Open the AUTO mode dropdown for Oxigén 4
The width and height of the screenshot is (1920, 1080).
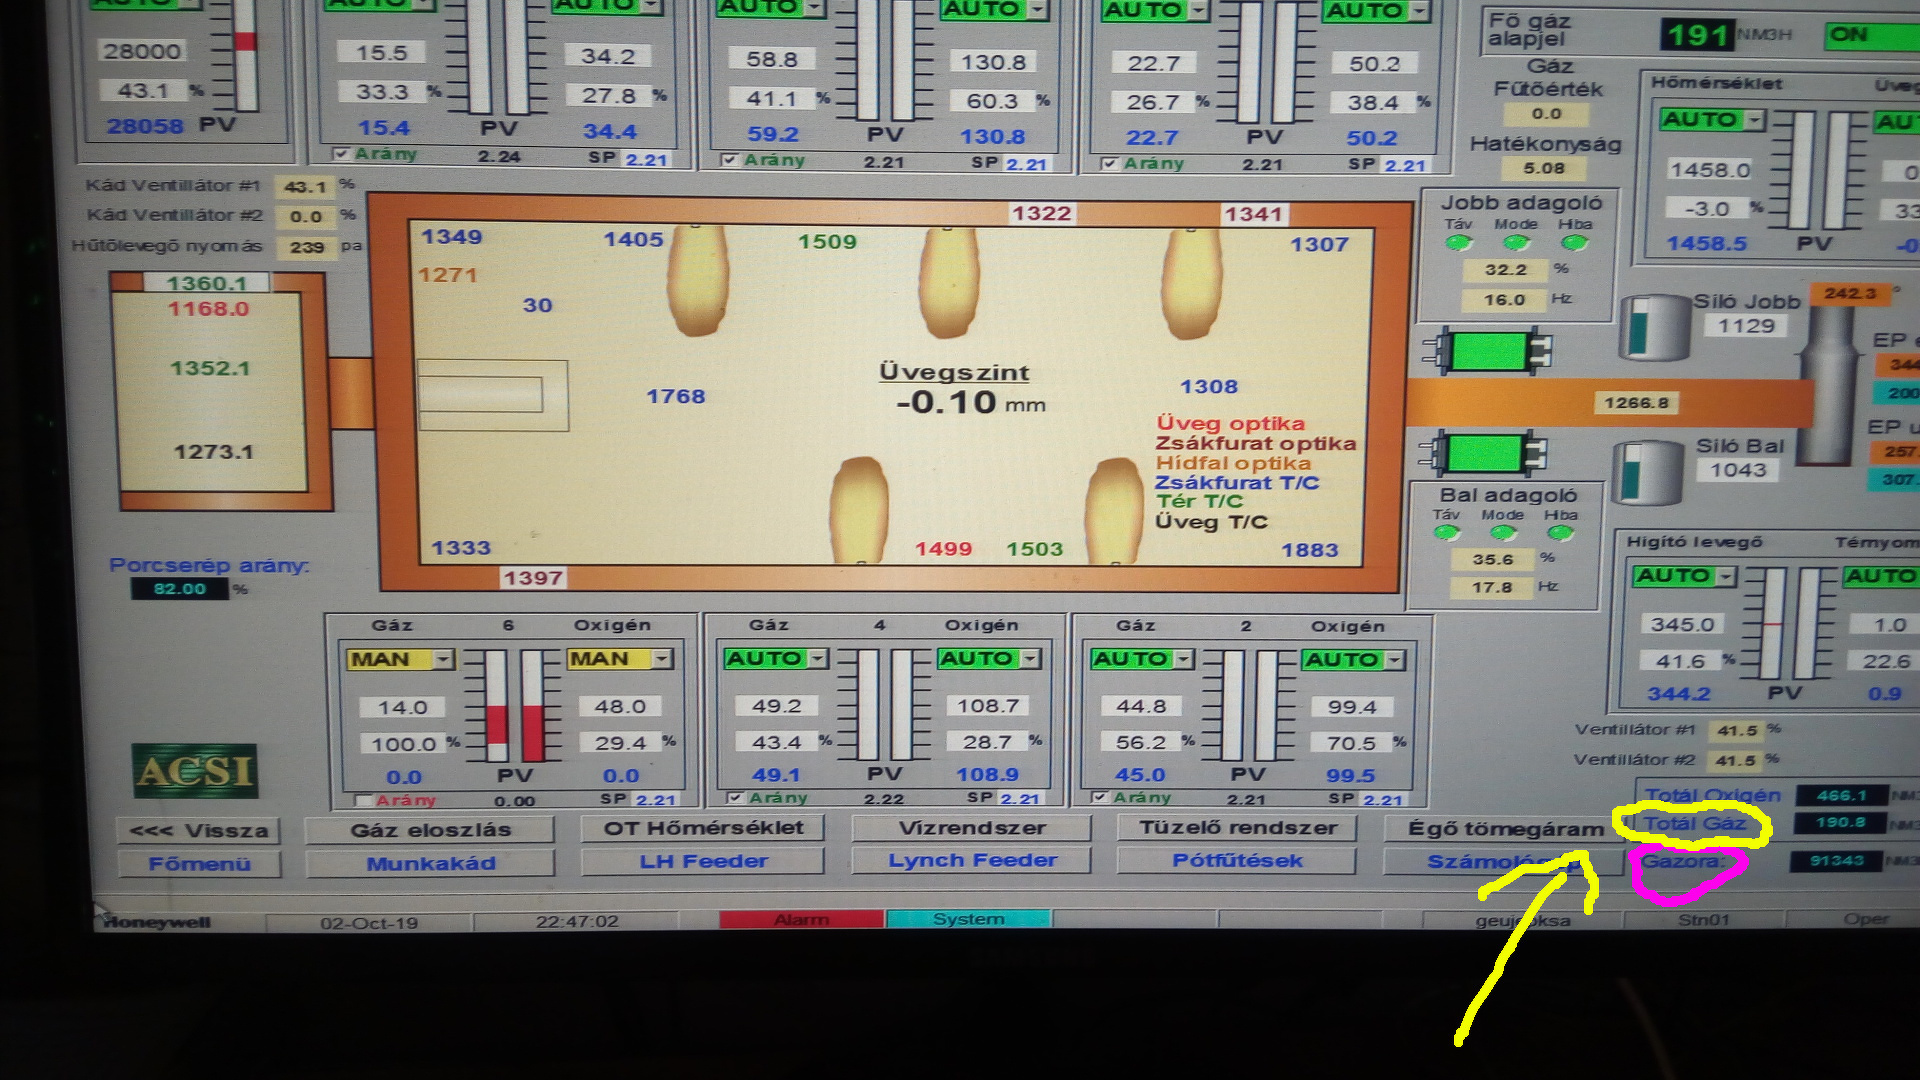click(1030, 658)
